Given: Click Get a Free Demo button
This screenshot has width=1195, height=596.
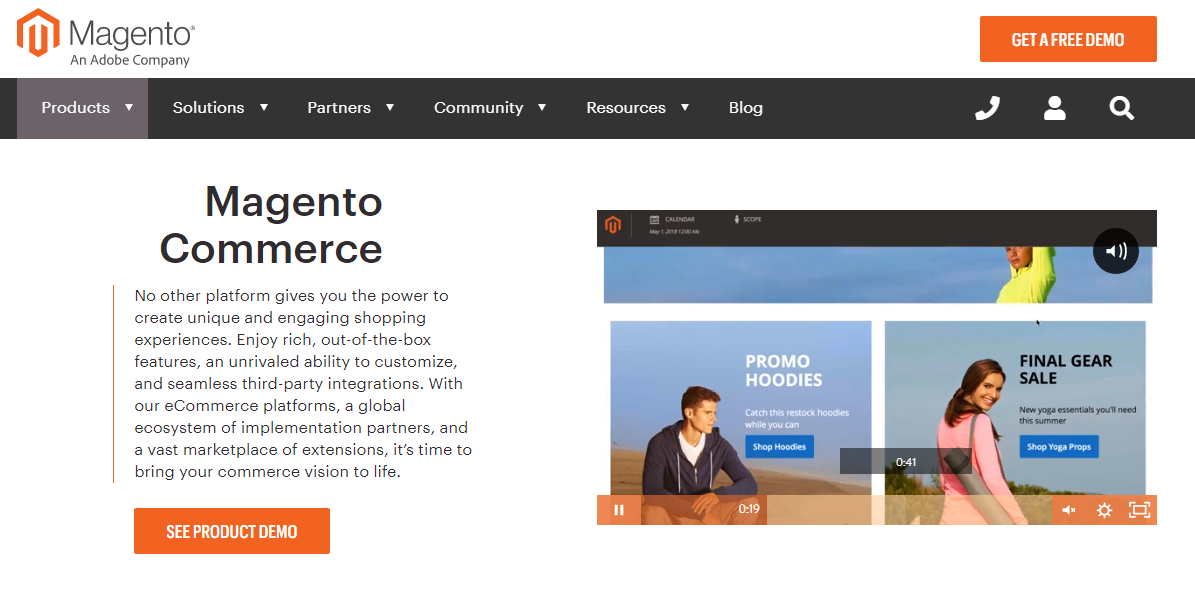Looking at the screenshot, I should (1068, 39).
